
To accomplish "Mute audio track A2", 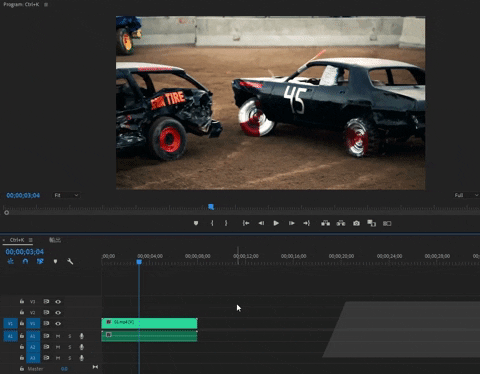I will pos(58,347).
